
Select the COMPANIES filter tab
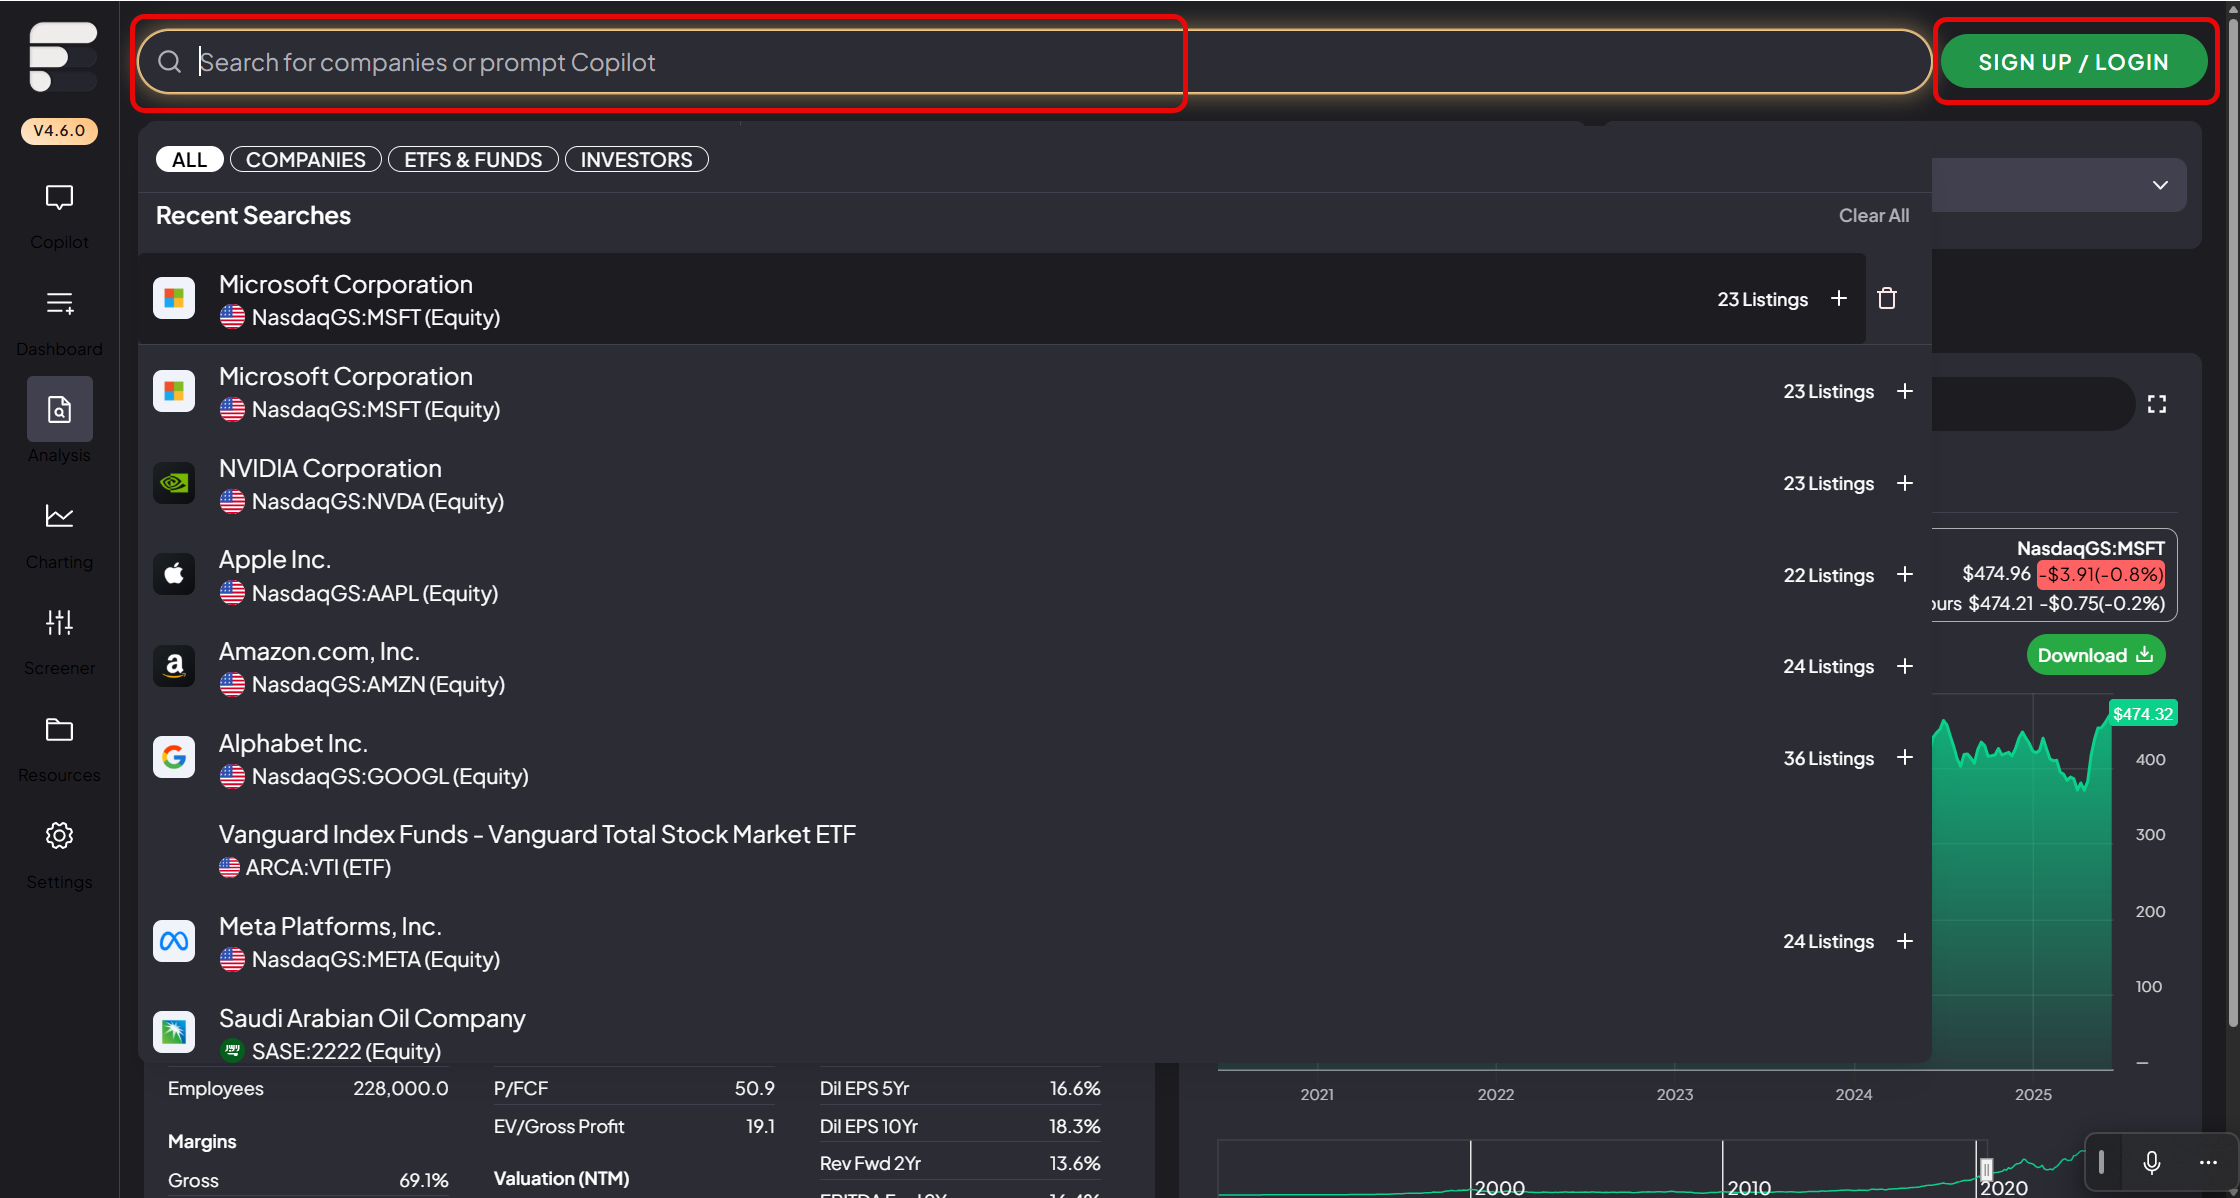pos(306,159)
